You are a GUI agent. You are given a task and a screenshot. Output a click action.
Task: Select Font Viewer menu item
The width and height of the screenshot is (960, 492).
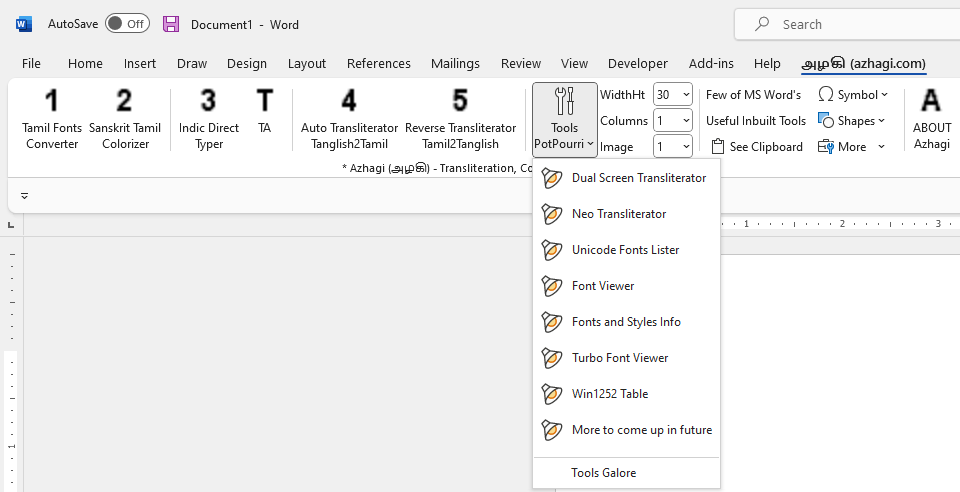626,286
